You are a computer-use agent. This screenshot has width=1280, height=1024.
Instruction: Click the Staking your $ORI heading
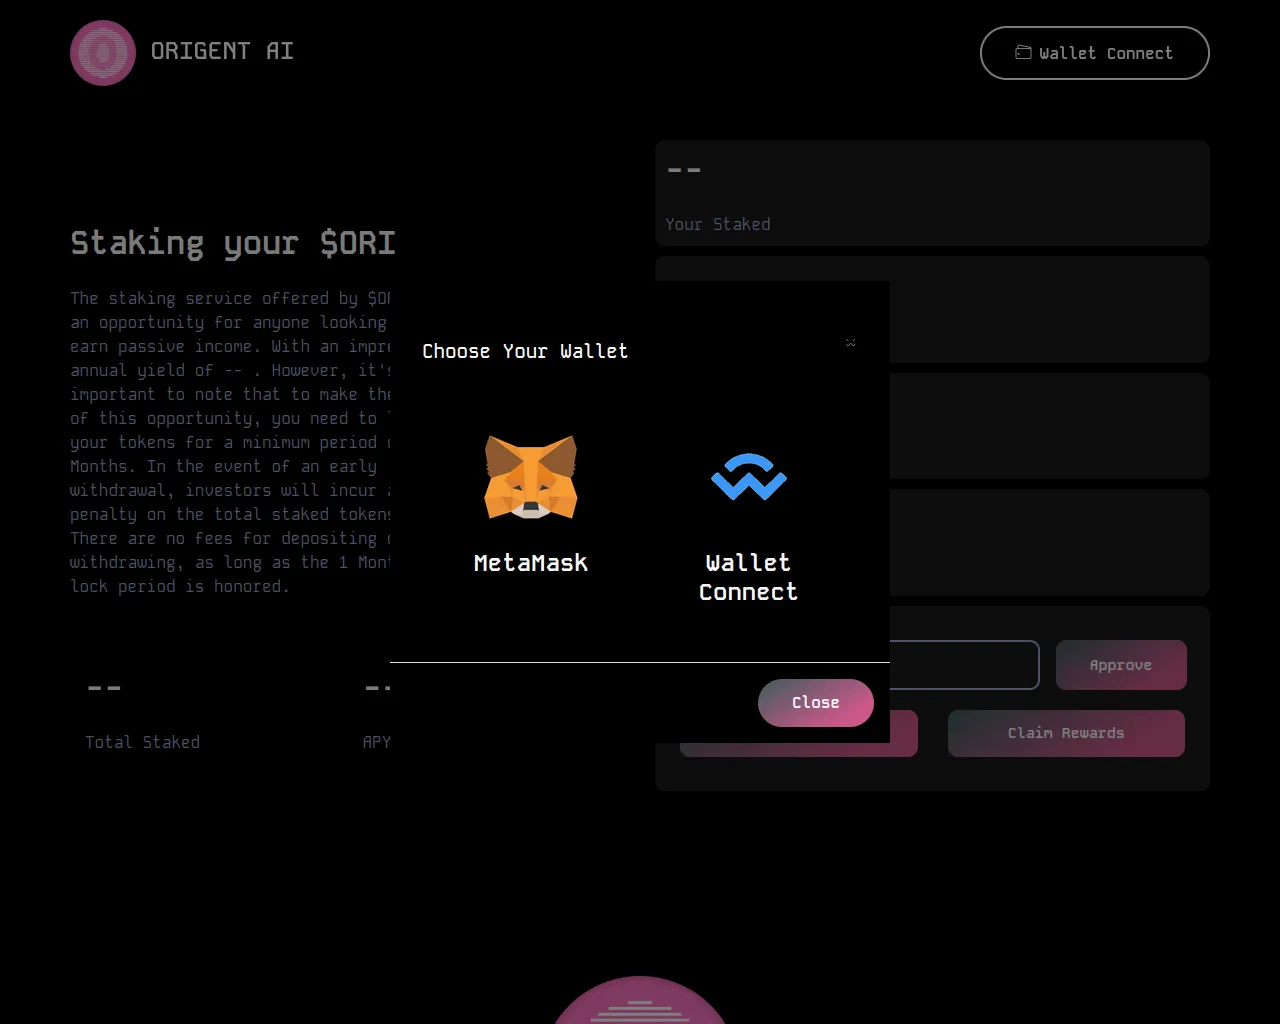233,243
